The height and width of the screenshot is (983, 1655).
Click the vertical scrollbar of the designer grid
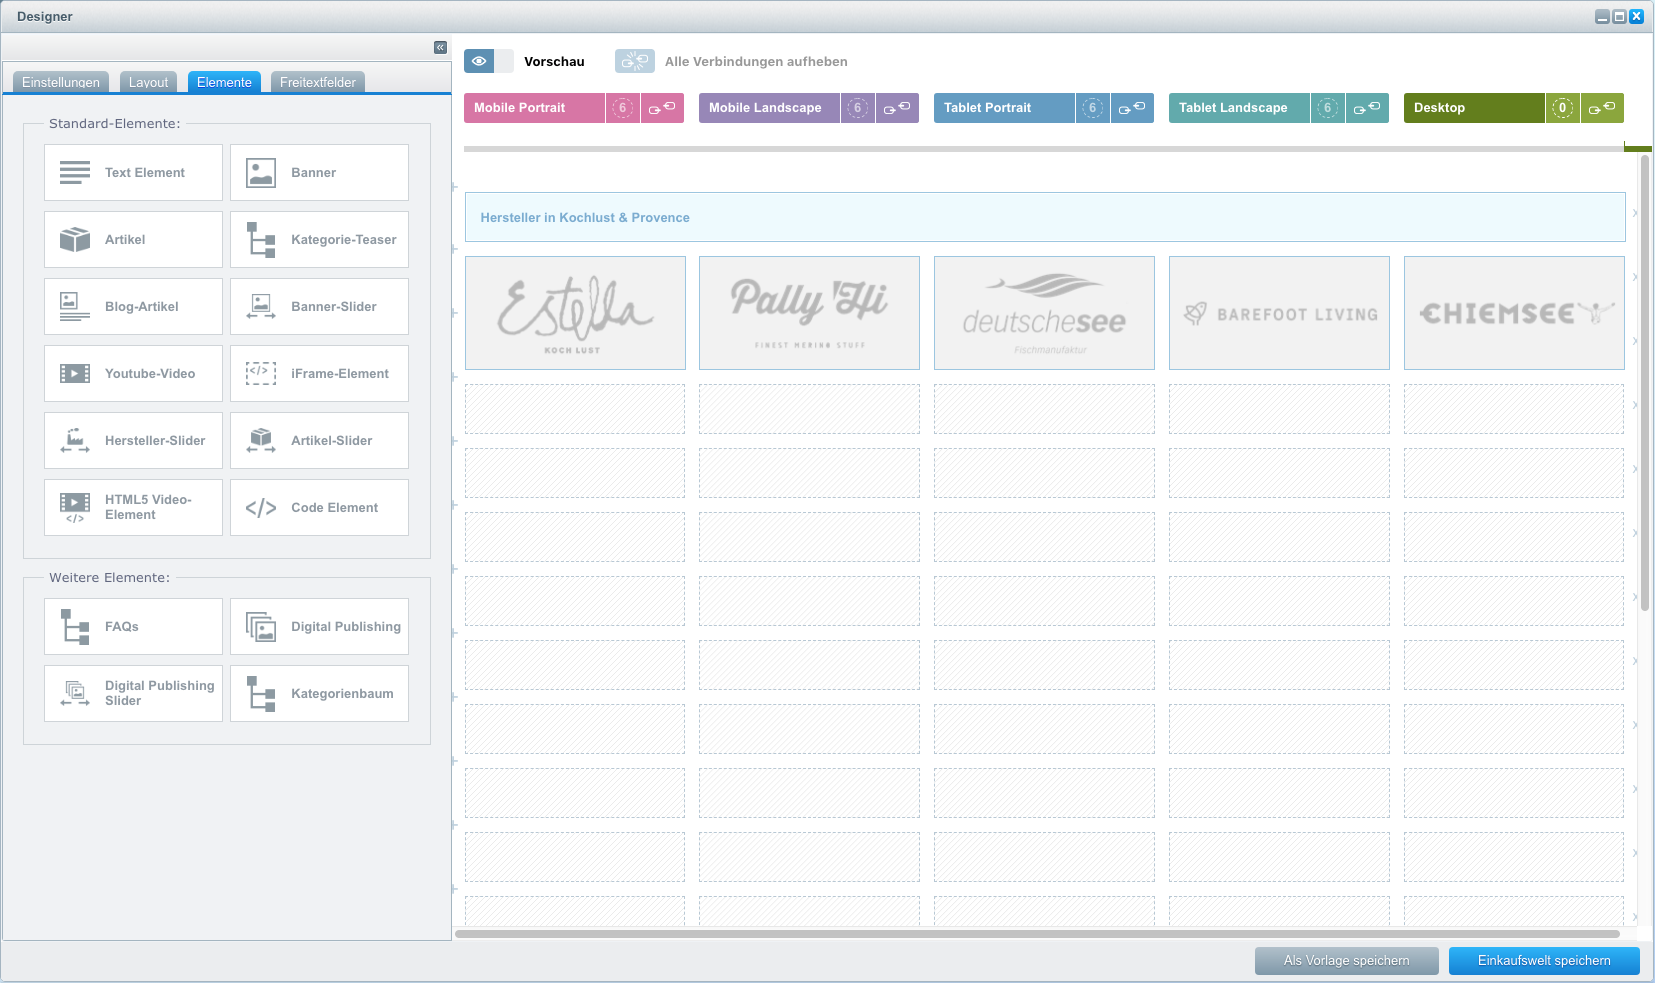(1645, 382)
